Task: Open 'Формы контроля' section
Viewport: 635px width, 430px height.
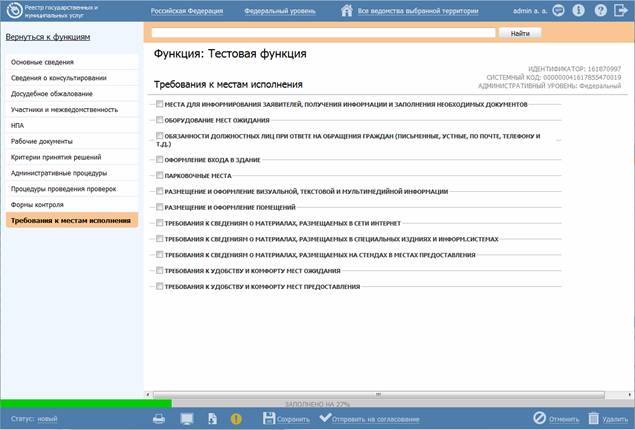Action: pos(72,204)
